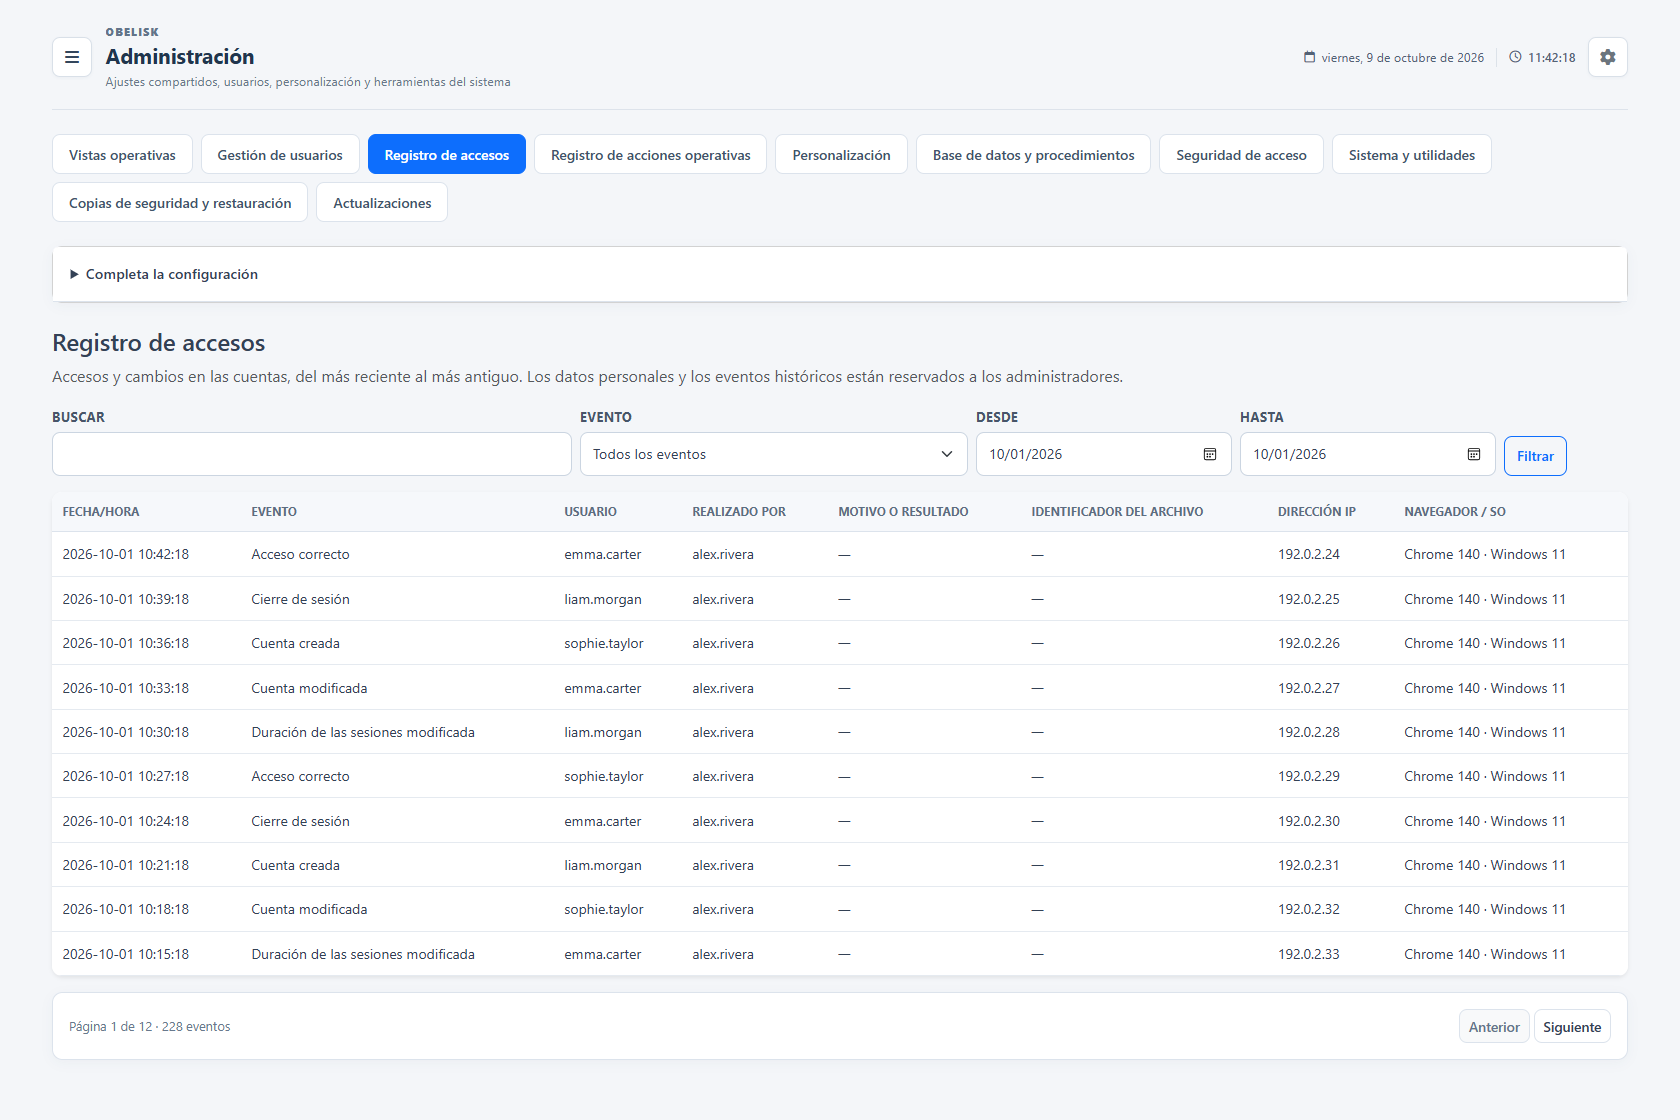Open the Evento dropdown 'Todos los eventos'
Viewport: 1680px width, 1120px height.
click(774, 454)
